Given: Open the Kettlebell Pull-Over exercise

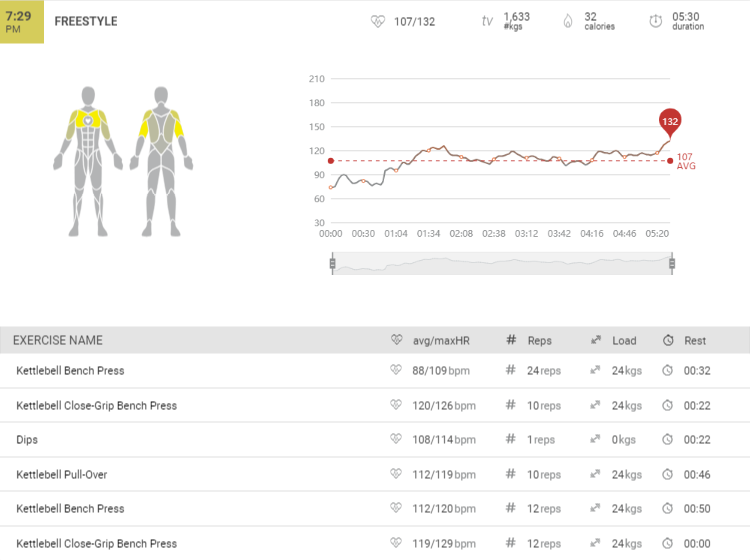Looking at the screenshot, I should tap(62, 474).
